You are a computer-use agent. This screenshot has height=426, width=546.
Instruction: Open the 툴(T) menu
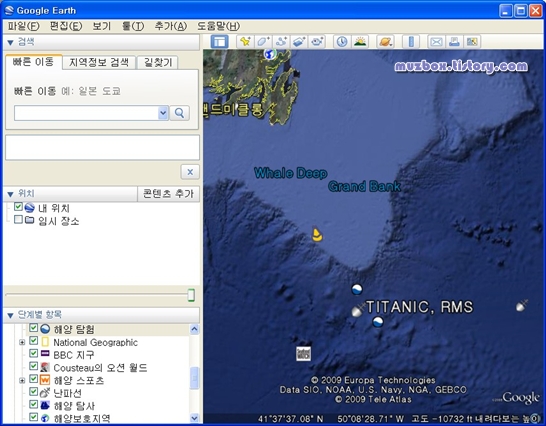(133, 26)
